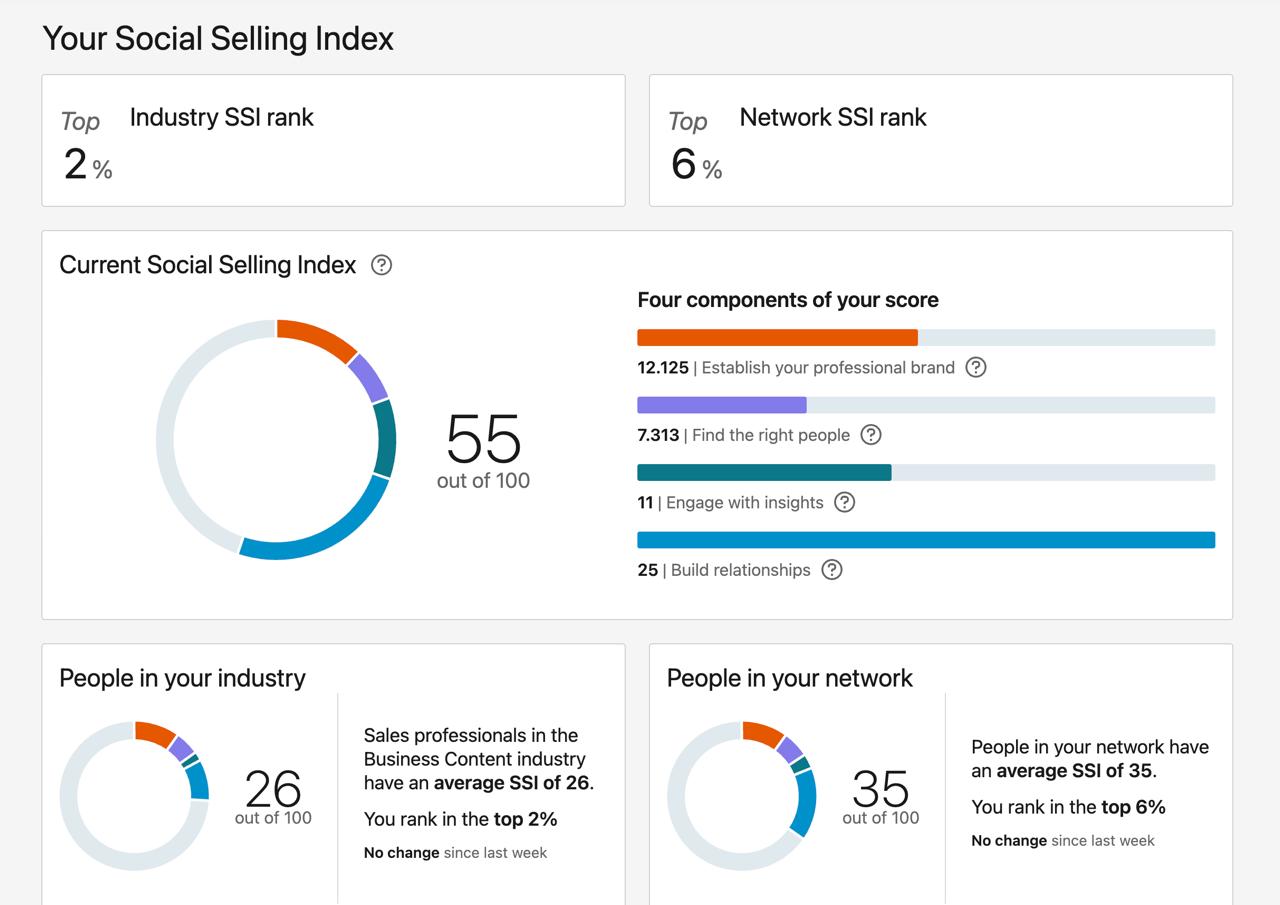Click teal bar for Engage with insights
The width and height of the screenshot is (1280, 905).
(764, 473)
